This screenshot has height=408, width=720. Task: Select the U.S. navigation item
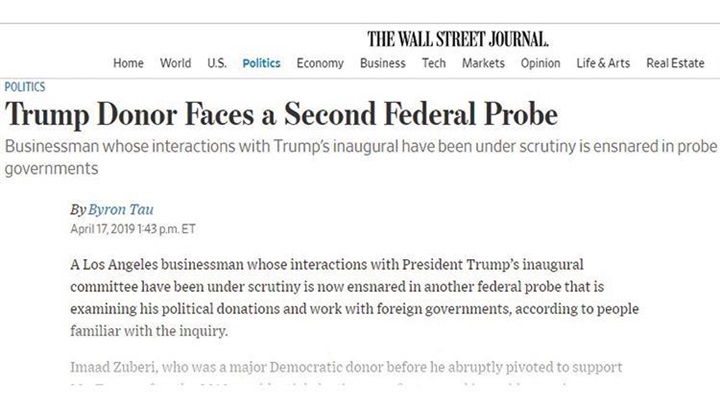click(x=217, y=63)
